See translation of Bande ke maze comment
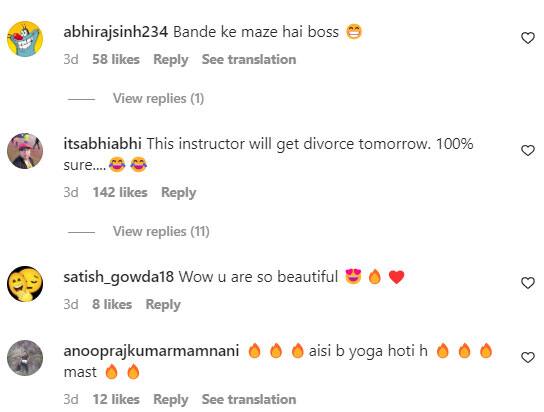544x412 pixels. click(x=249, y=60)
